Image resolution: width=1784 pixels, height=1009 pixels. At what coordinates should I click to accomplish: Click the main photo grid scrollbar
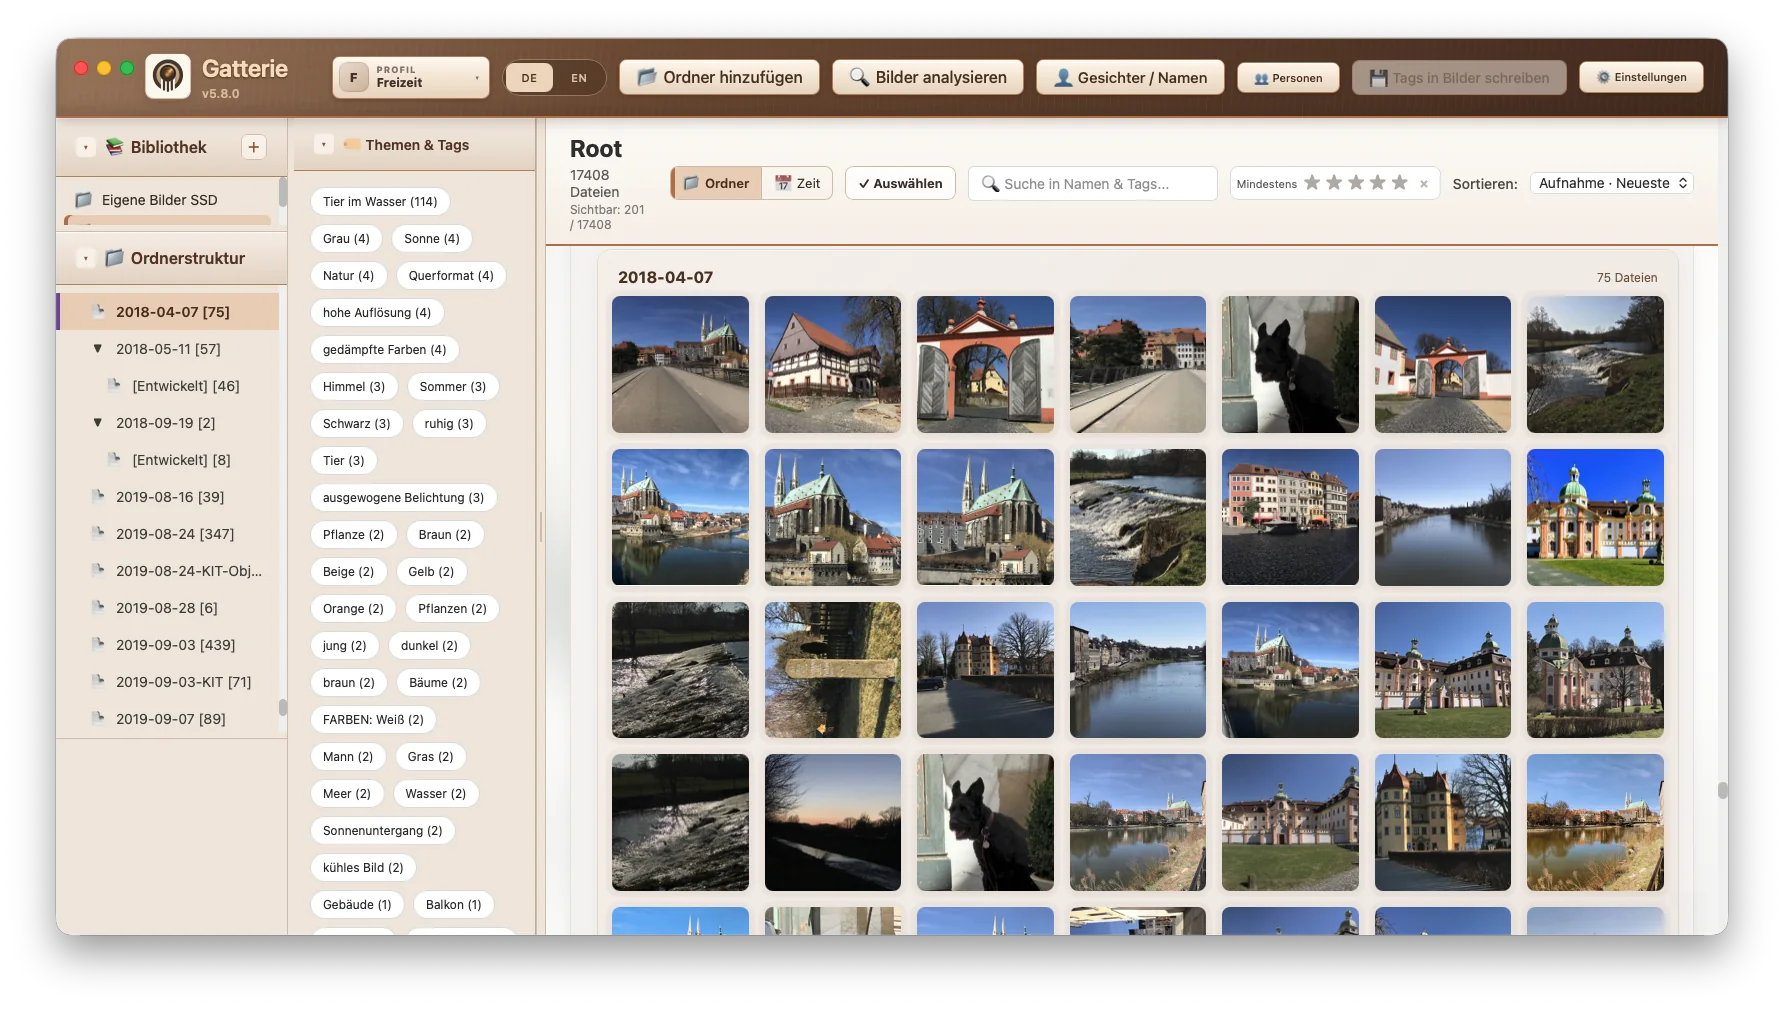pos(1722,790)
